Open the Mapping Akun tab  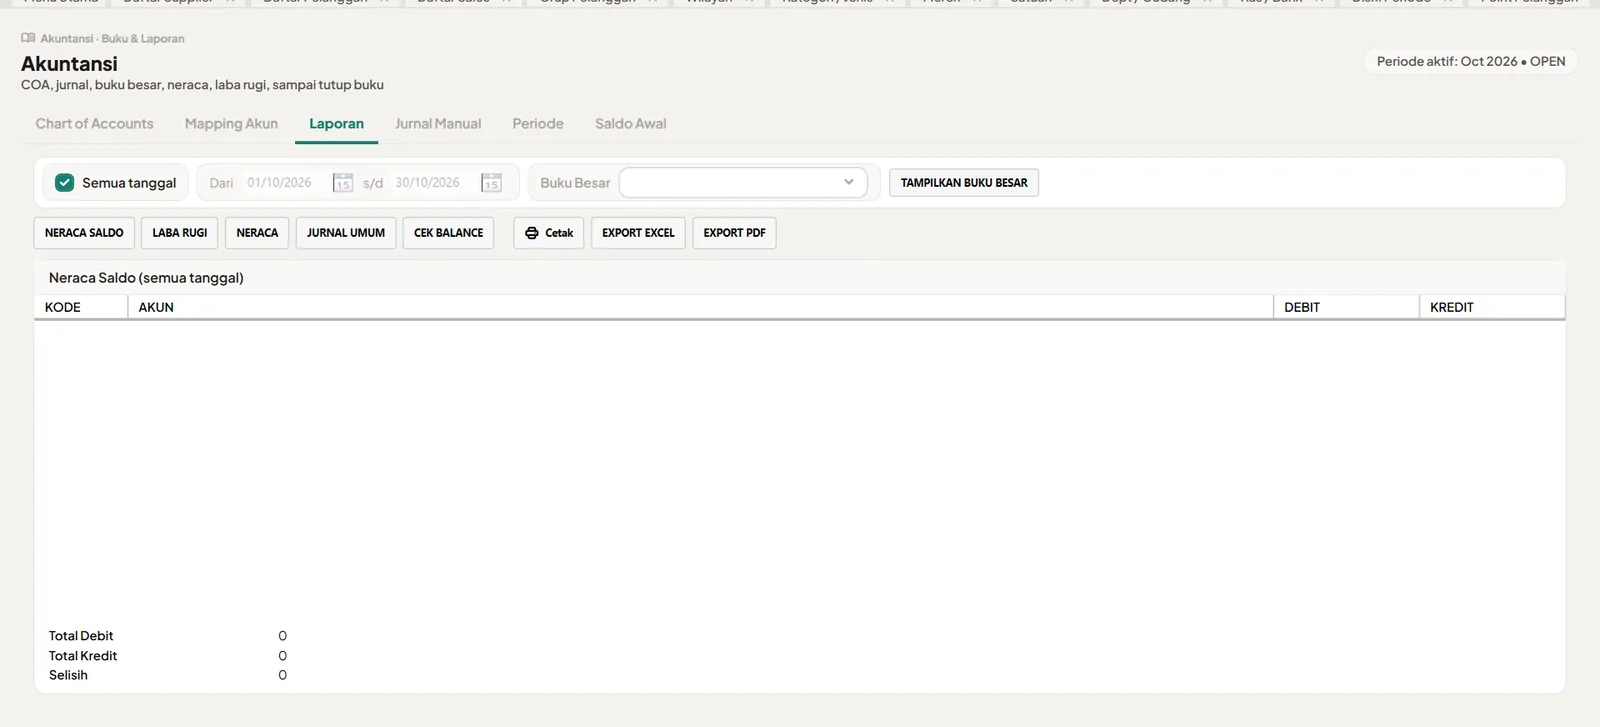(231, 124)
